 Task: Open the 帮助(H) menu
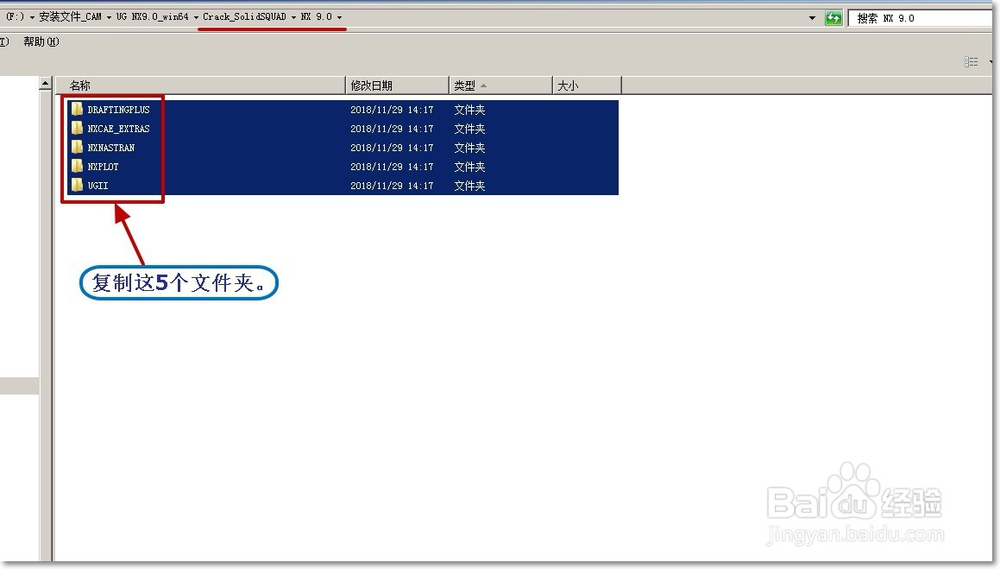tap(41, 41)
